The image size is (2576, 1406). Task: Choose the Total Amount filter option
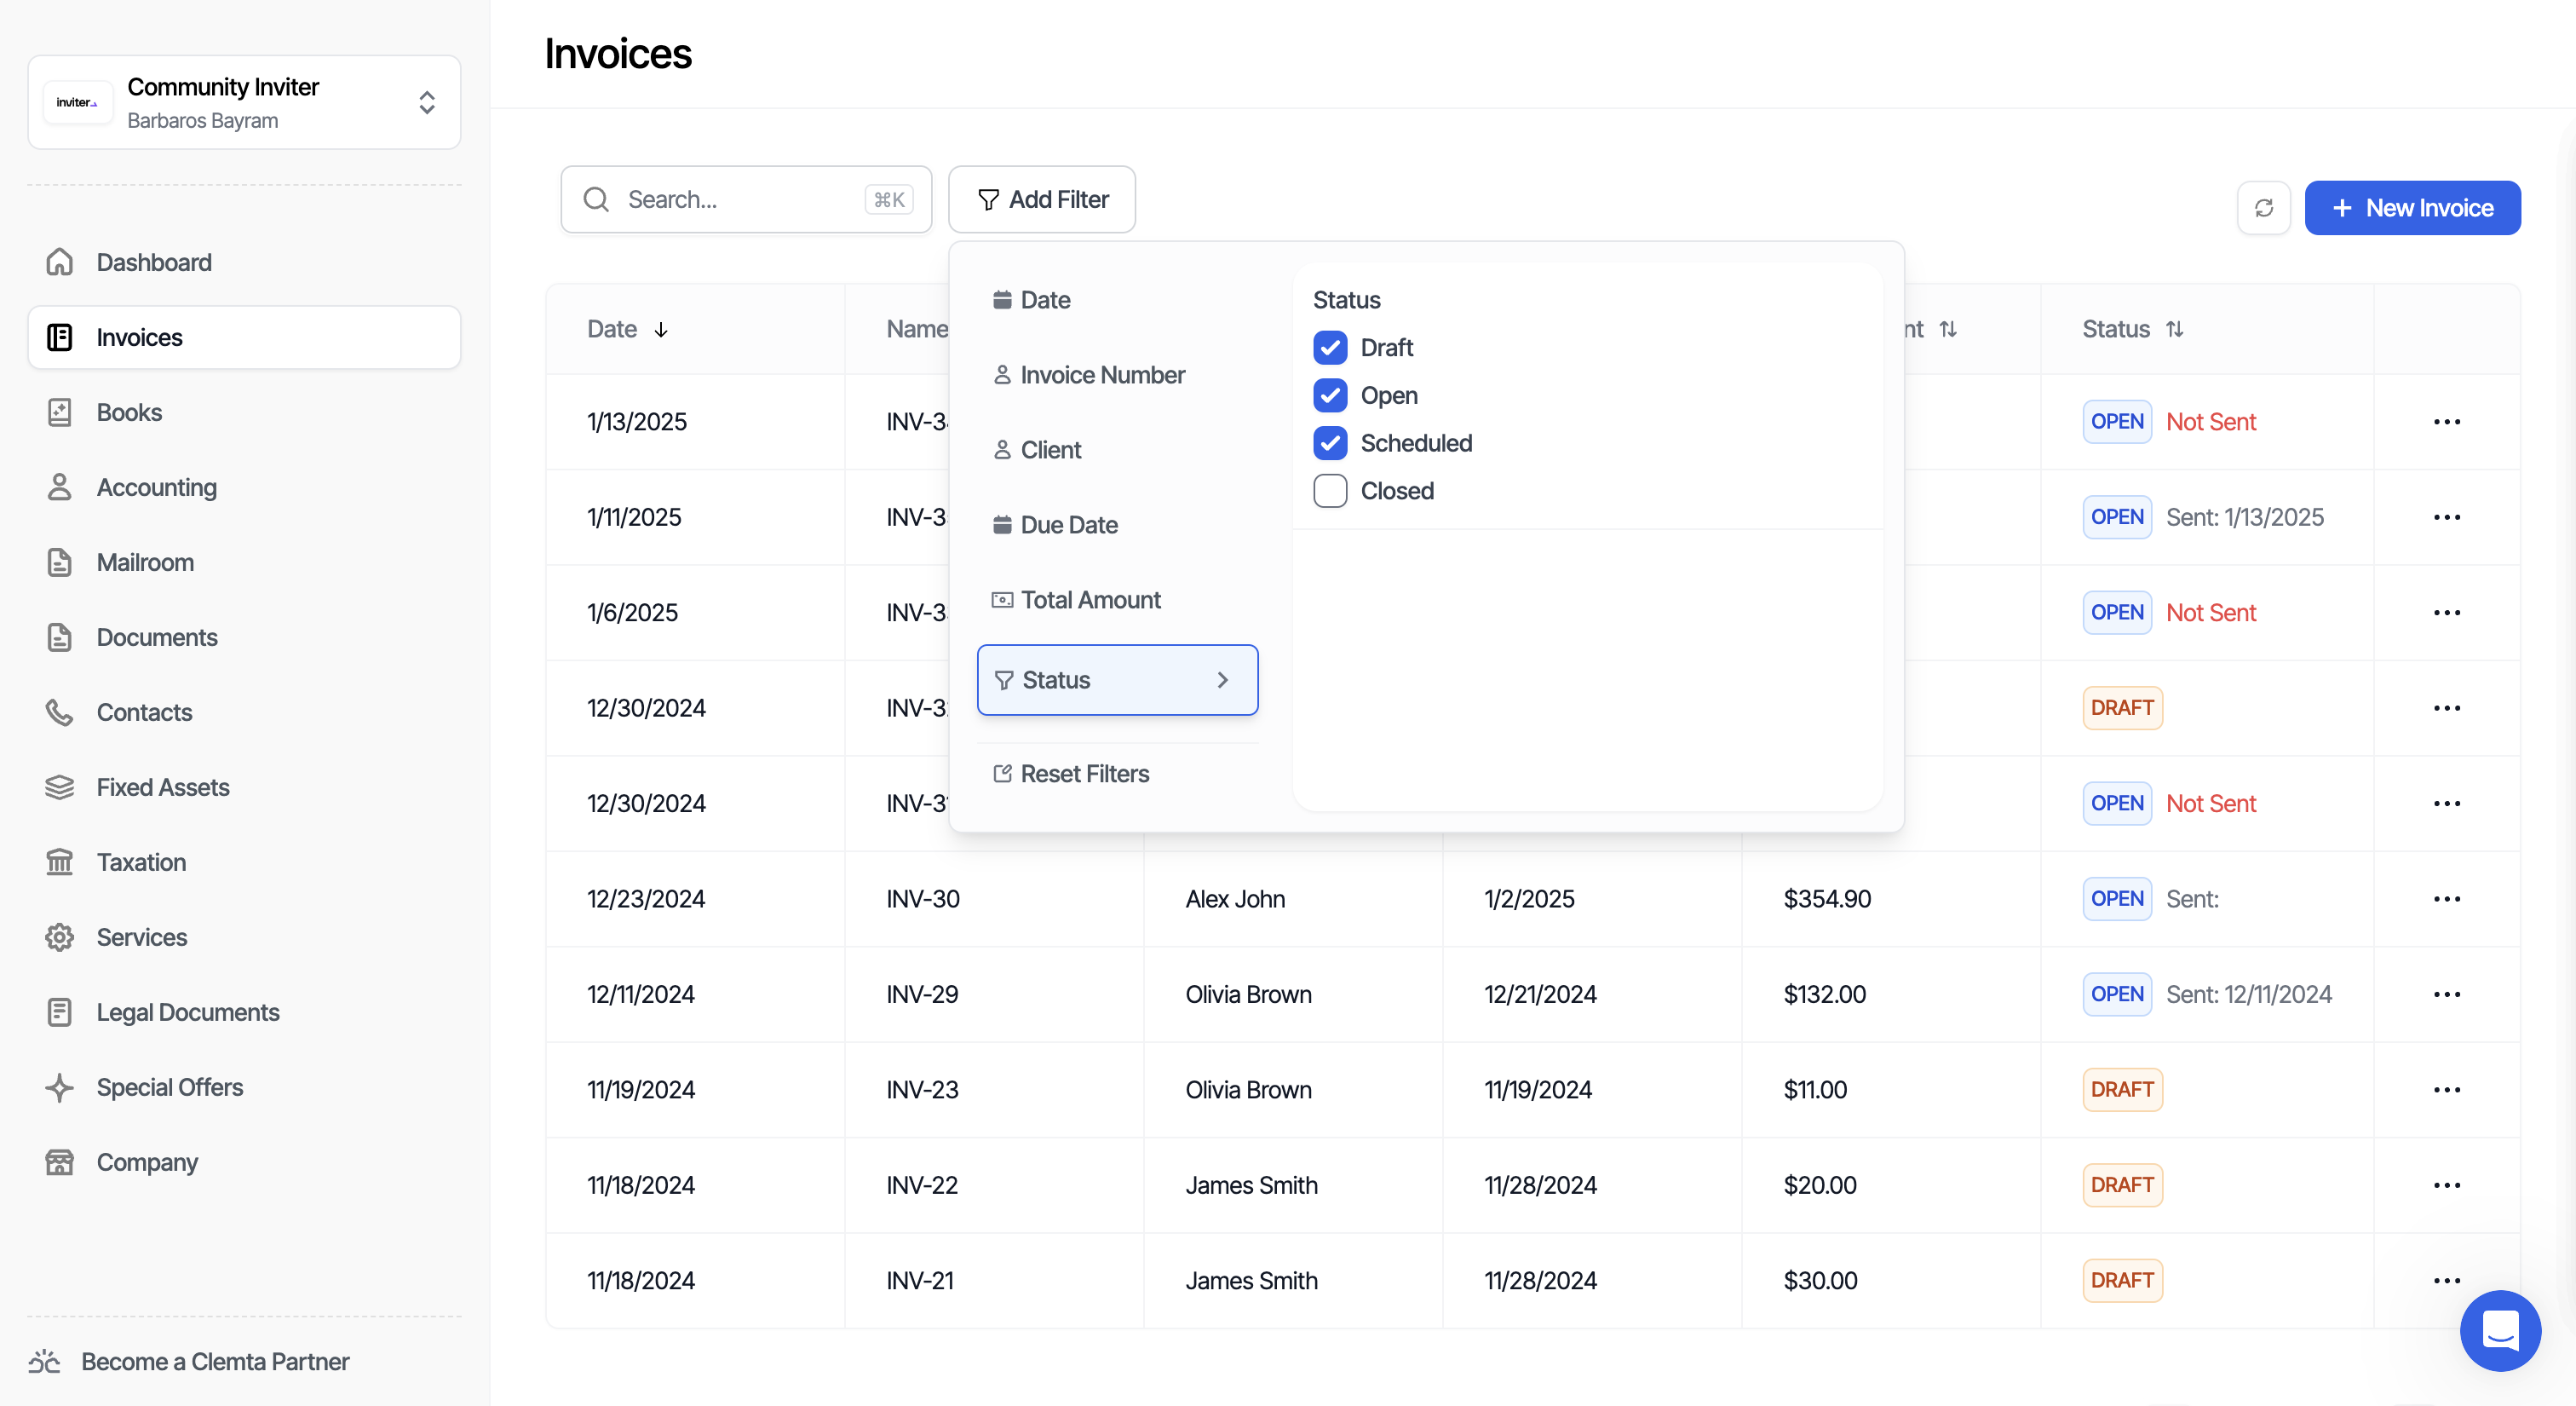click(x=1117, y=600)
